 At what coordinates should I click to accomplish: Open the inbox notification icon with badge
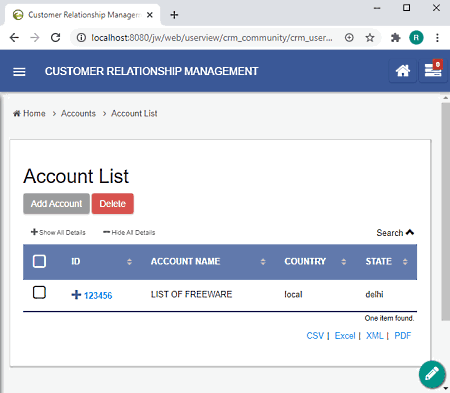433,70
